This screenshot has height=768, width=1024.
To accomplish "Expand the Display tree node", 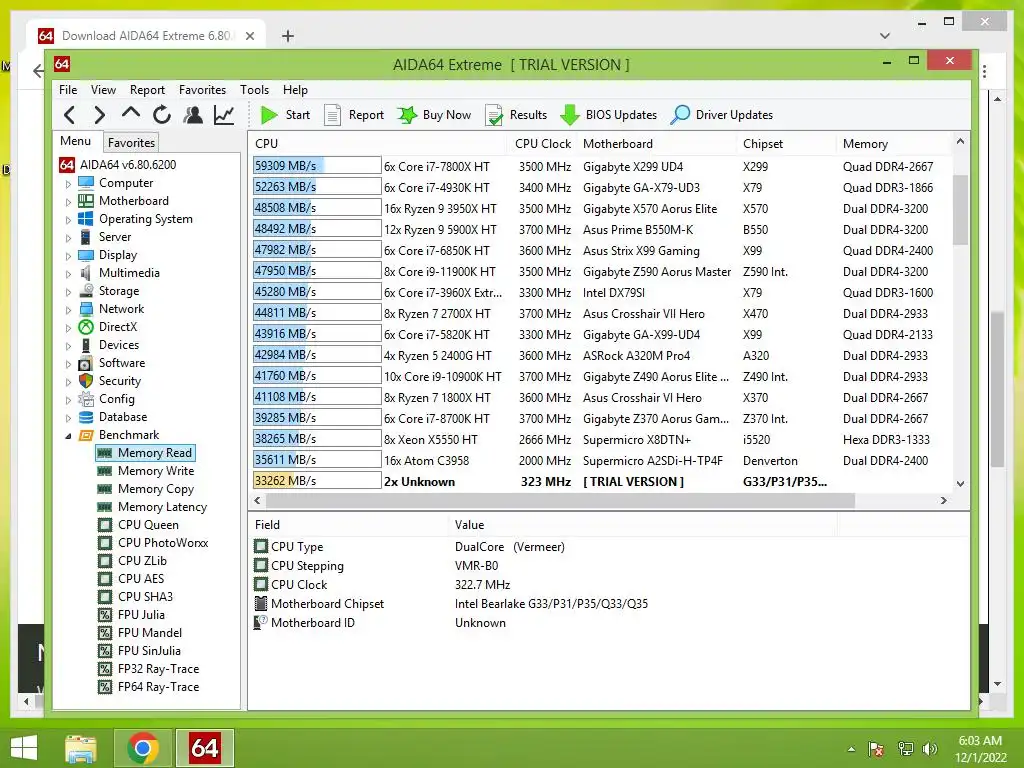I will pos(68,256).
